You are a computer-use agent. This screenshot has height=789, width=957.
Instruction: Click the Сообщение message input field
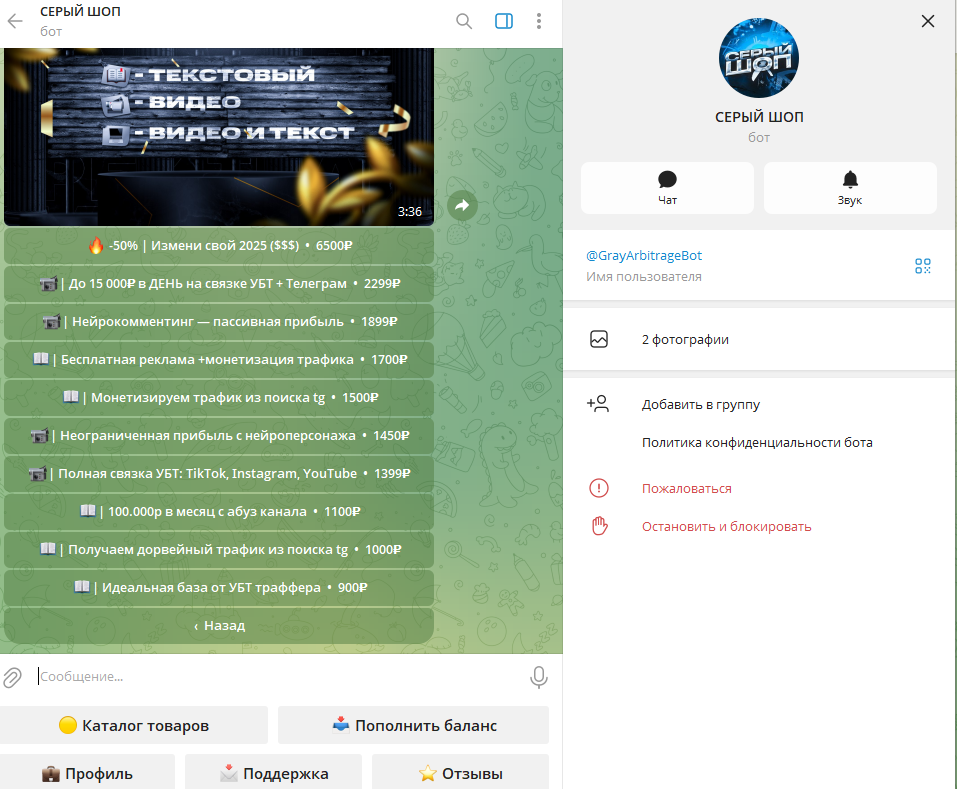(x=280, y=677)
